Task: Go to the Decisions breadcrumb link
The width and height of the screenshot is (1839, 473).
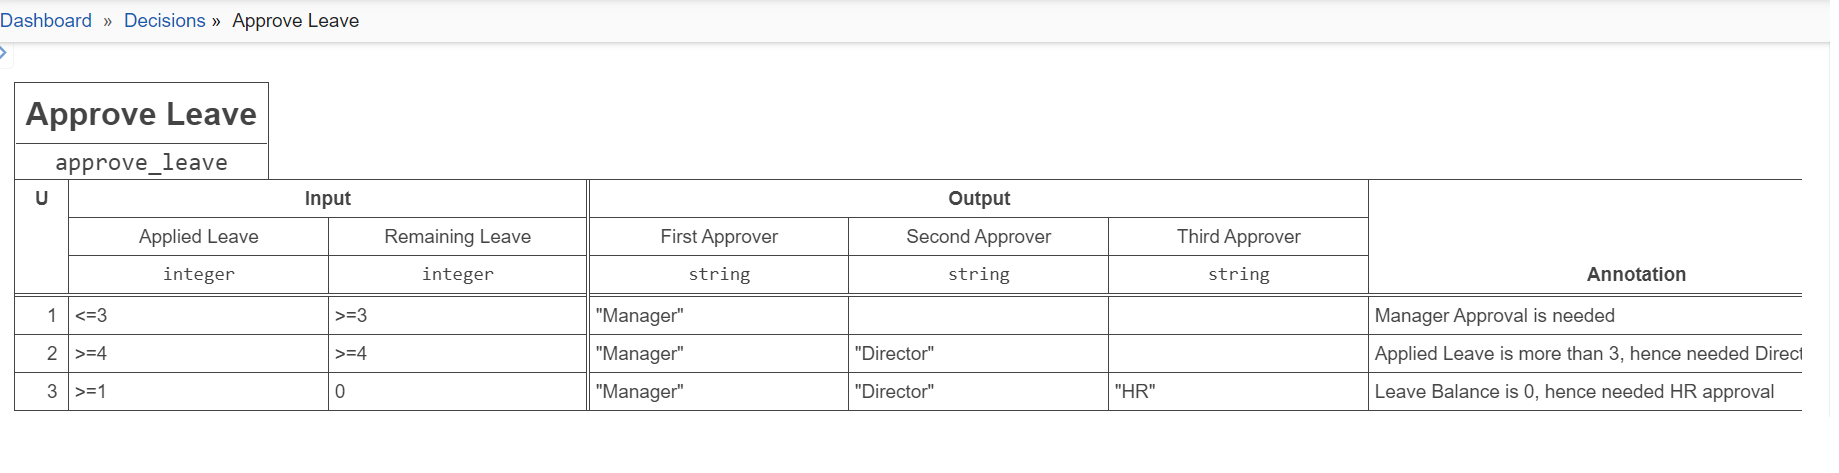Action: (x=164, y=21)
